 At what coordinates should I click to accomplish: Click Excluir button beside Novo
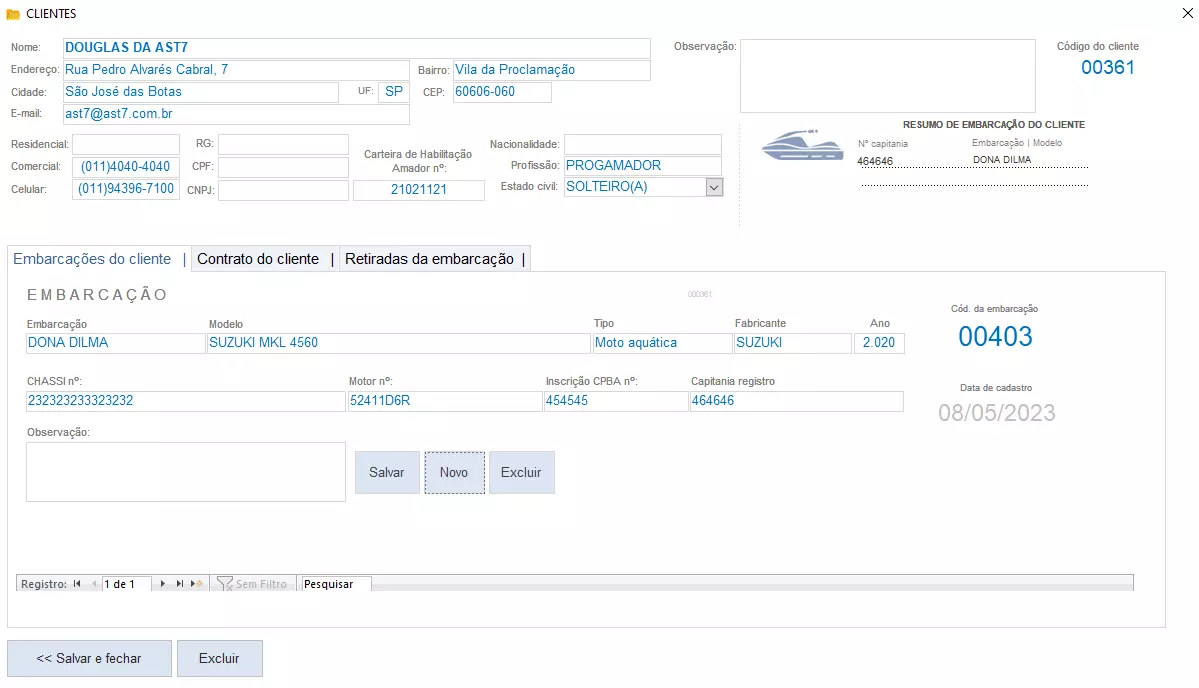[x=522, y=472]
